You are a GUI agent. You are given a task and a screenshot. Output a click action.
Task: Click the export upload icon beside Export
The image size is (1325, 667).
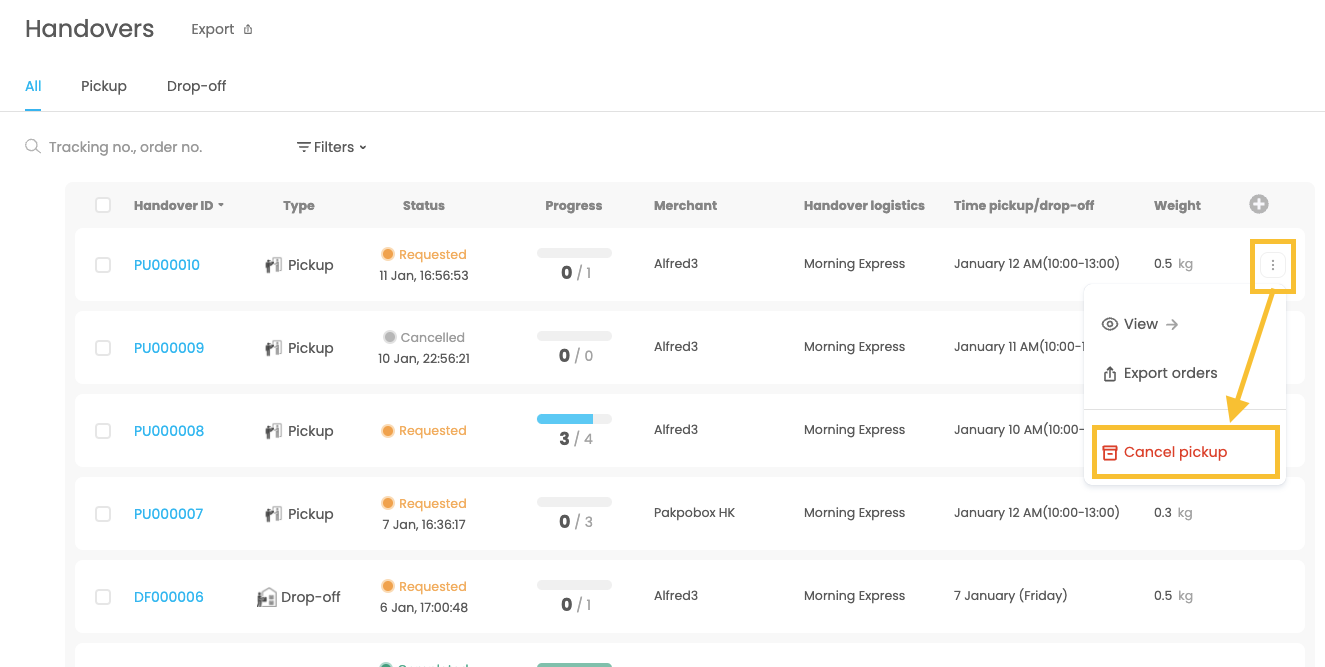point(248,30)
